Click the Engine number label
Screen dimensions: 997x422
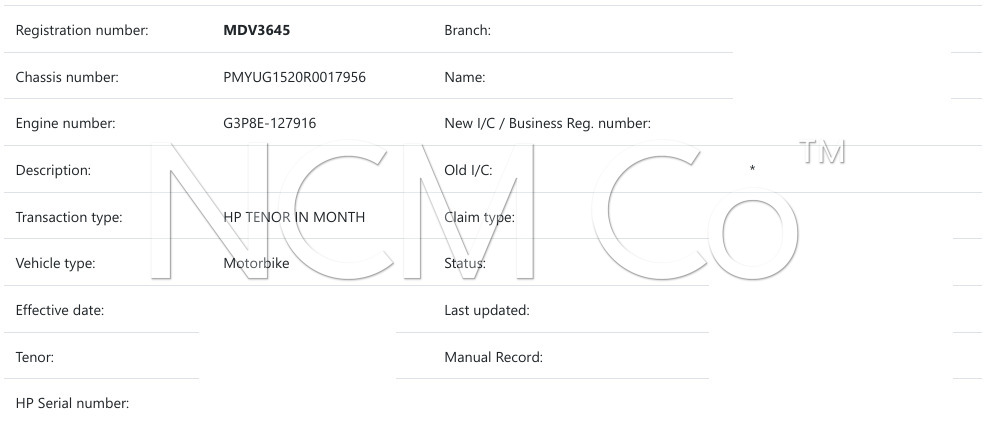pos(65,124)
